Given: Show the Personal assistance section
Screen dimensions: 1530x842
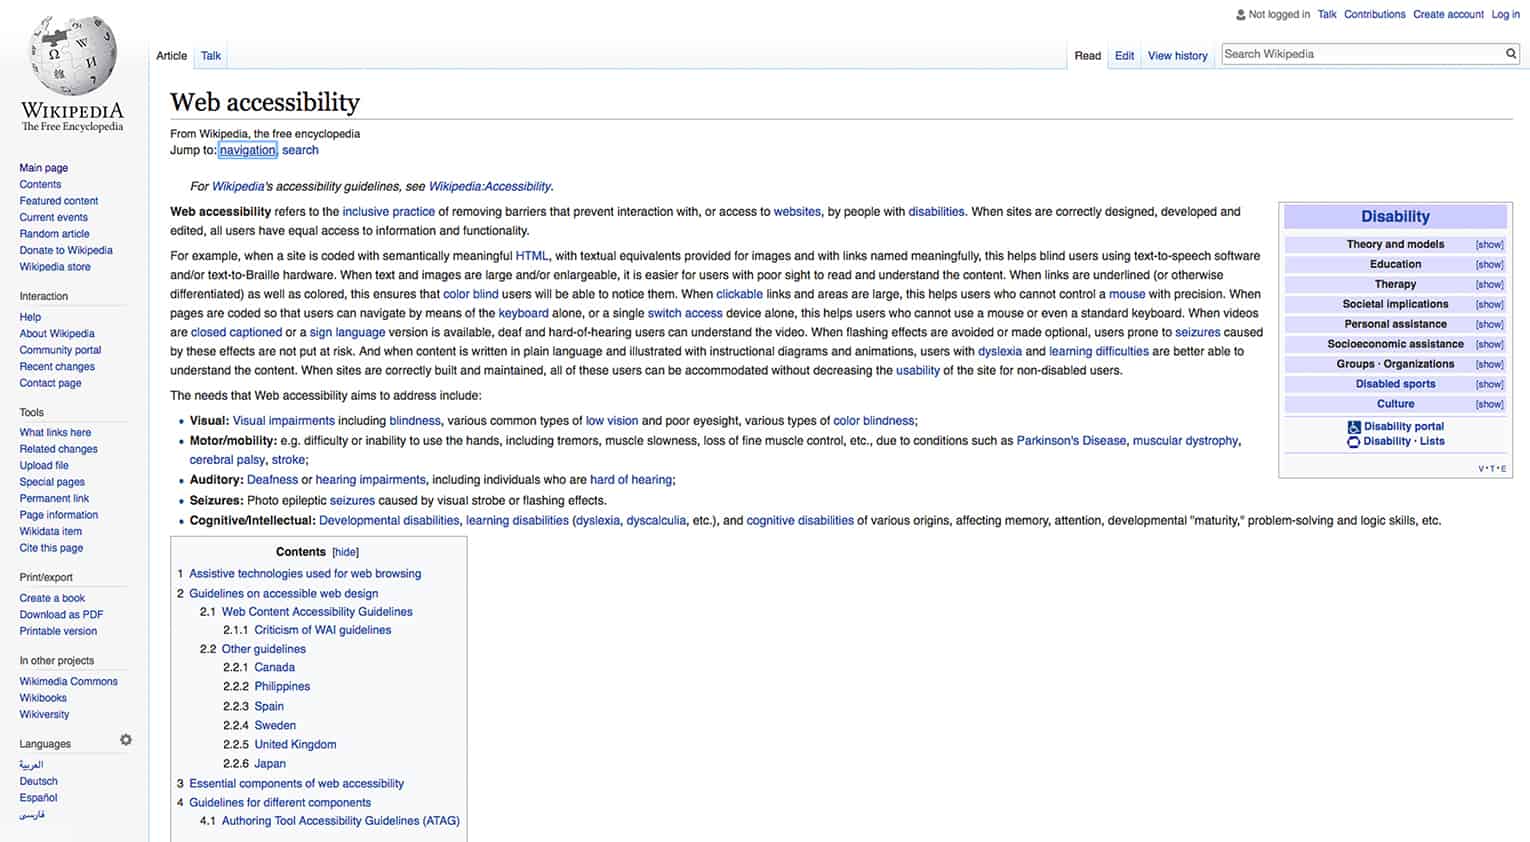Looking at the screenshot, I should (1489, 325).
